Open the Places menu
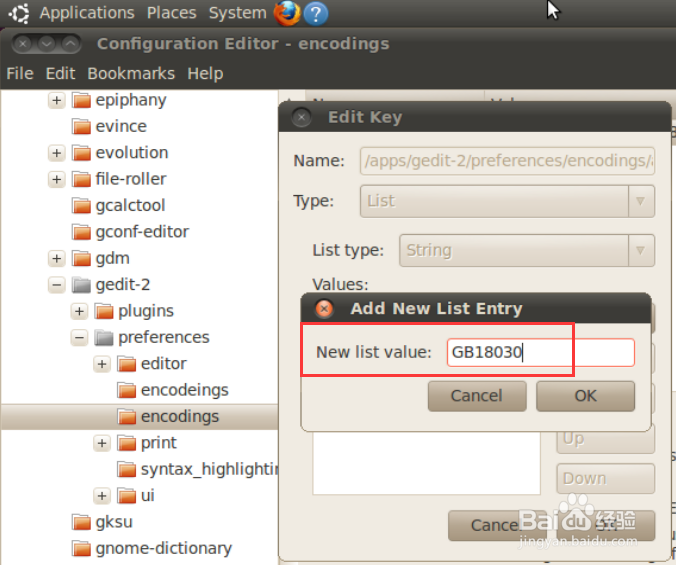676x565 pixels. [x=172, y=13]
